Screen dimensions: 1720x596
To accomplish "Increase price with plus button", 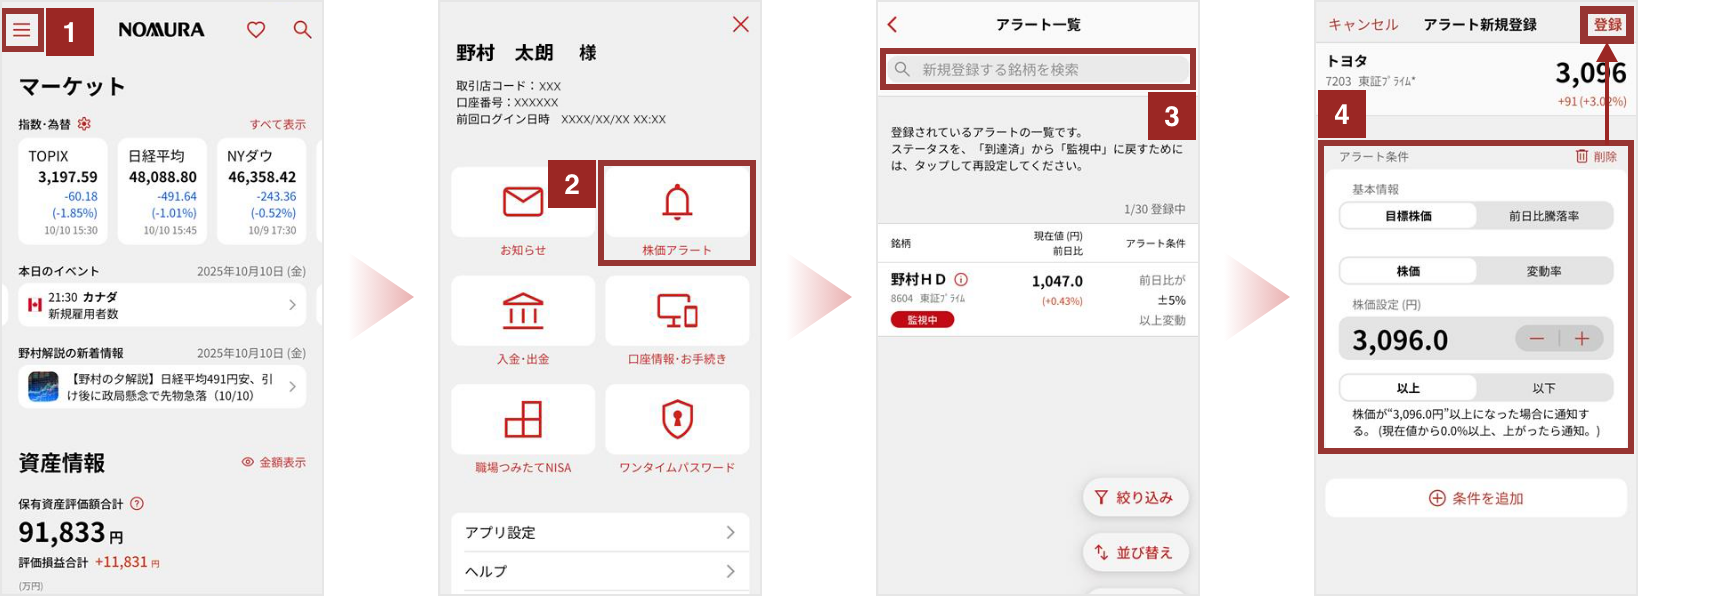I will coord(1582,339).
